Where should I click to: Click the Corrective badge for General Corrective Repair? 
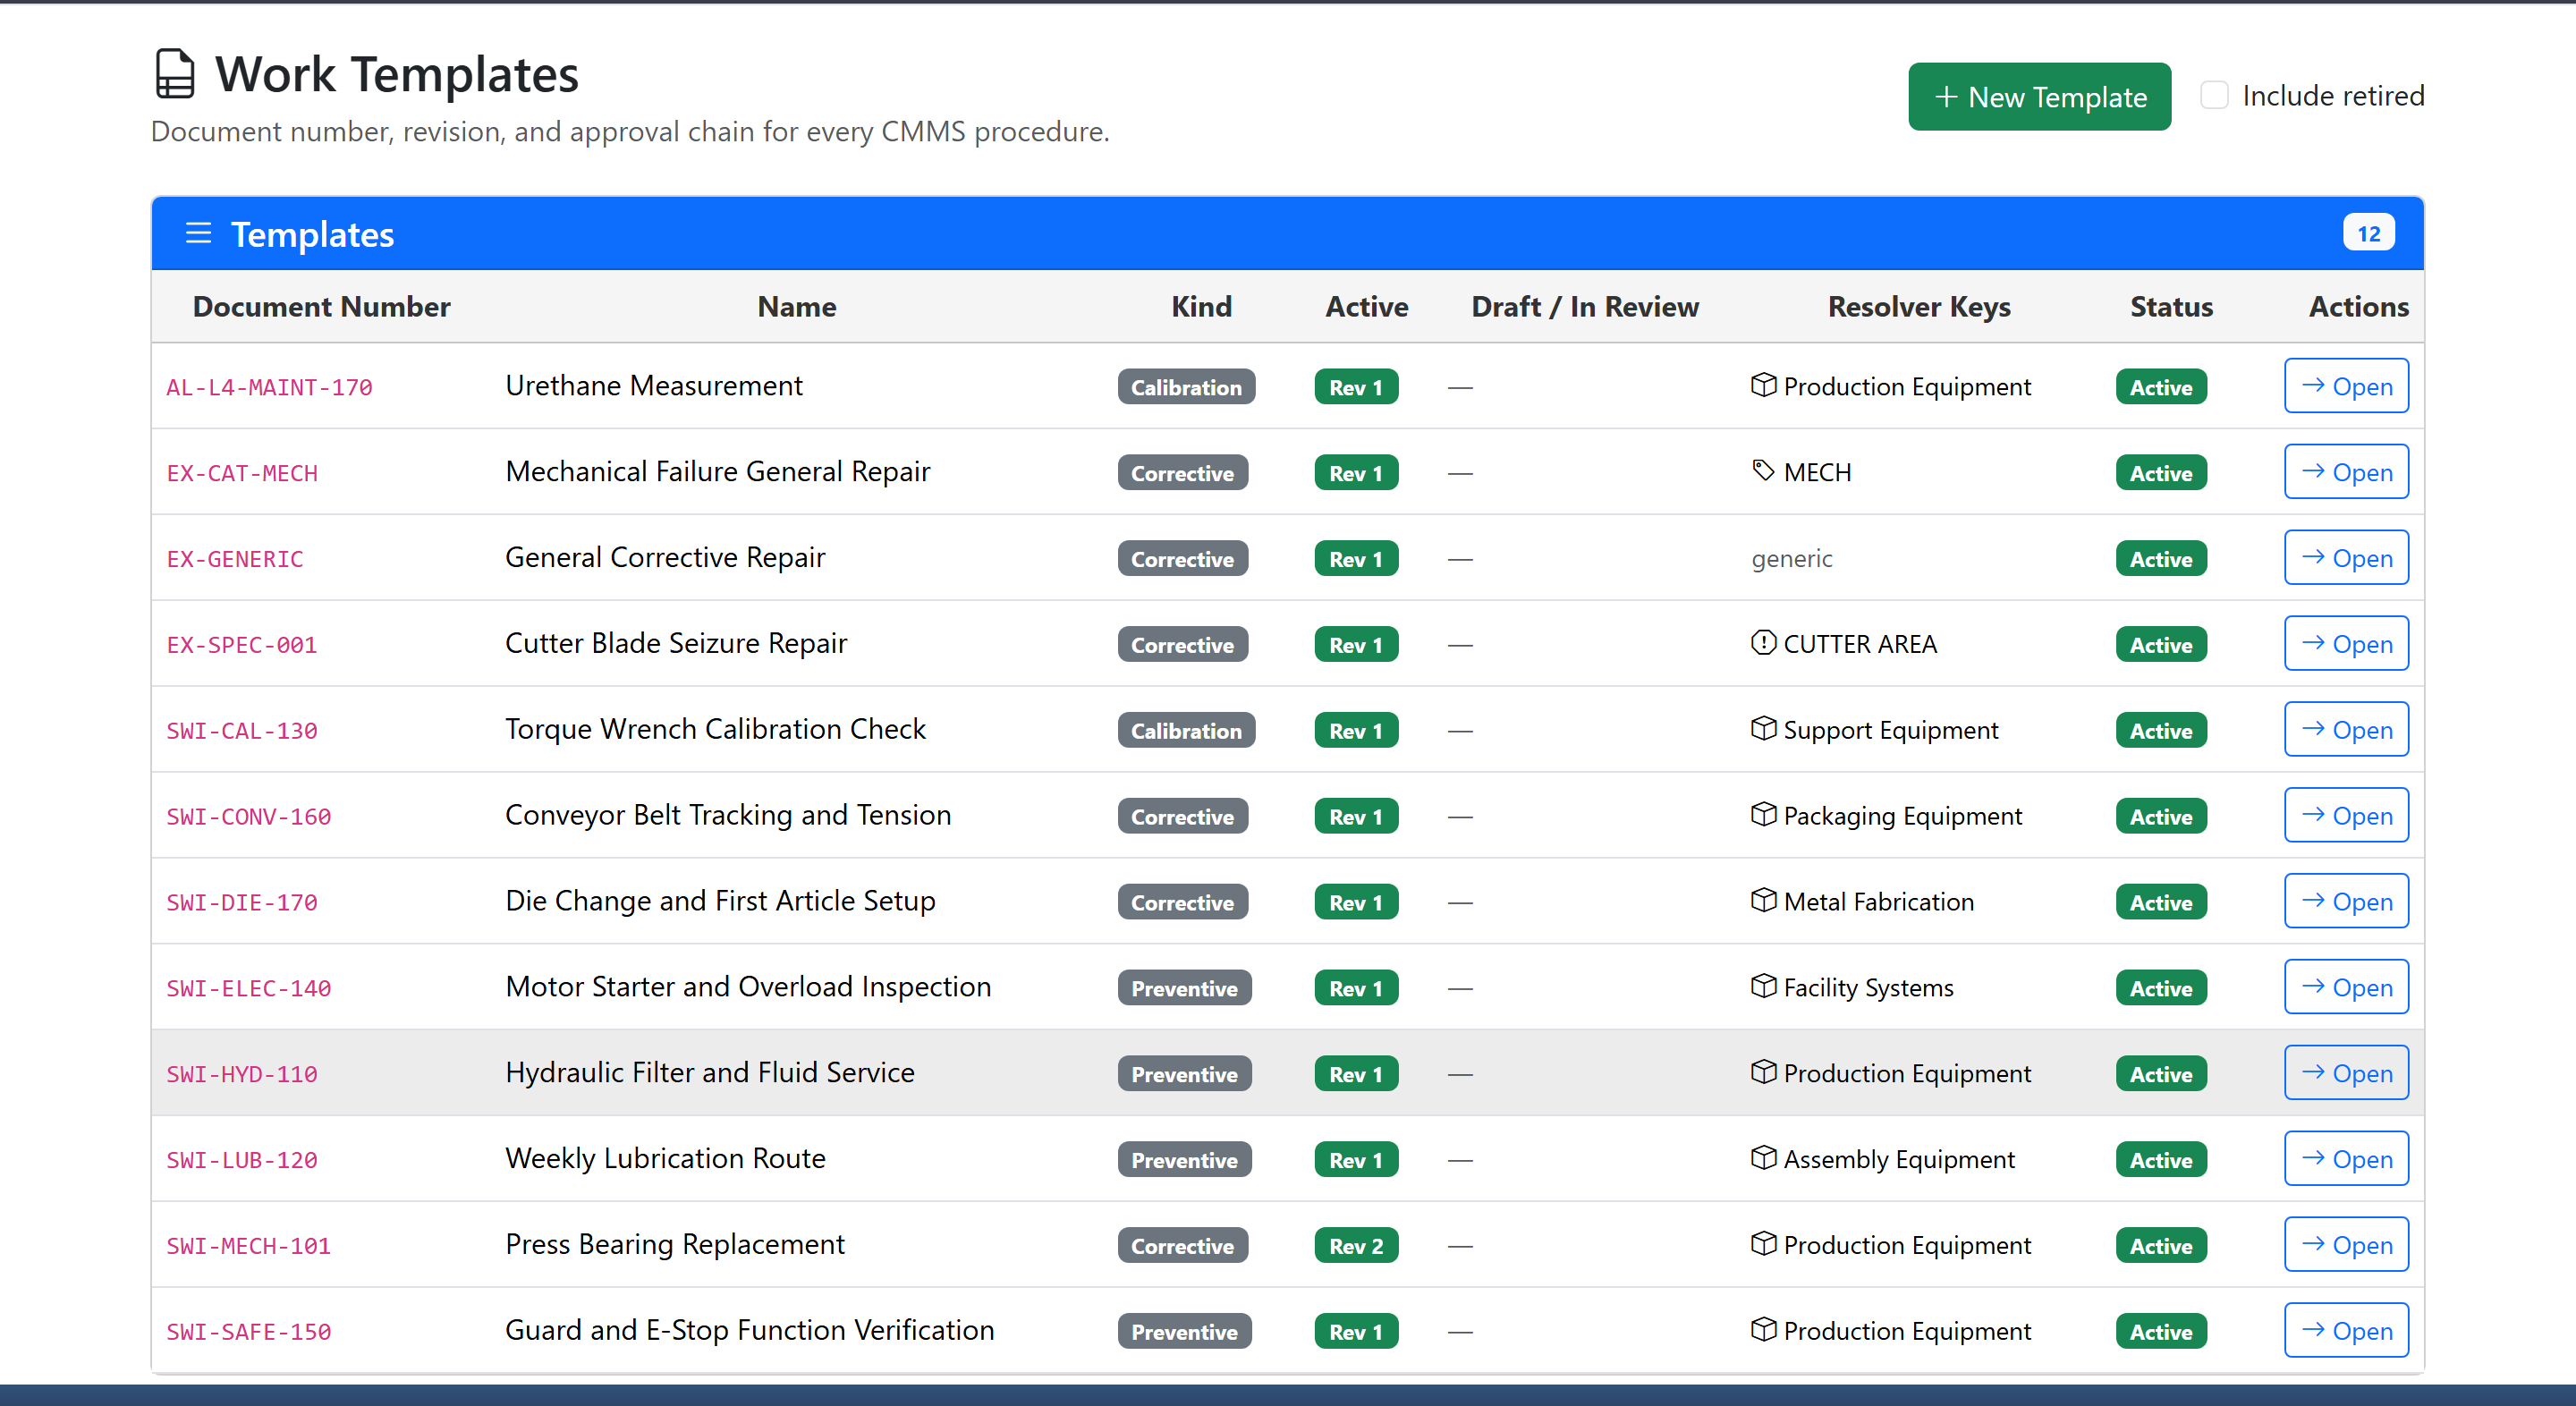1182,559
